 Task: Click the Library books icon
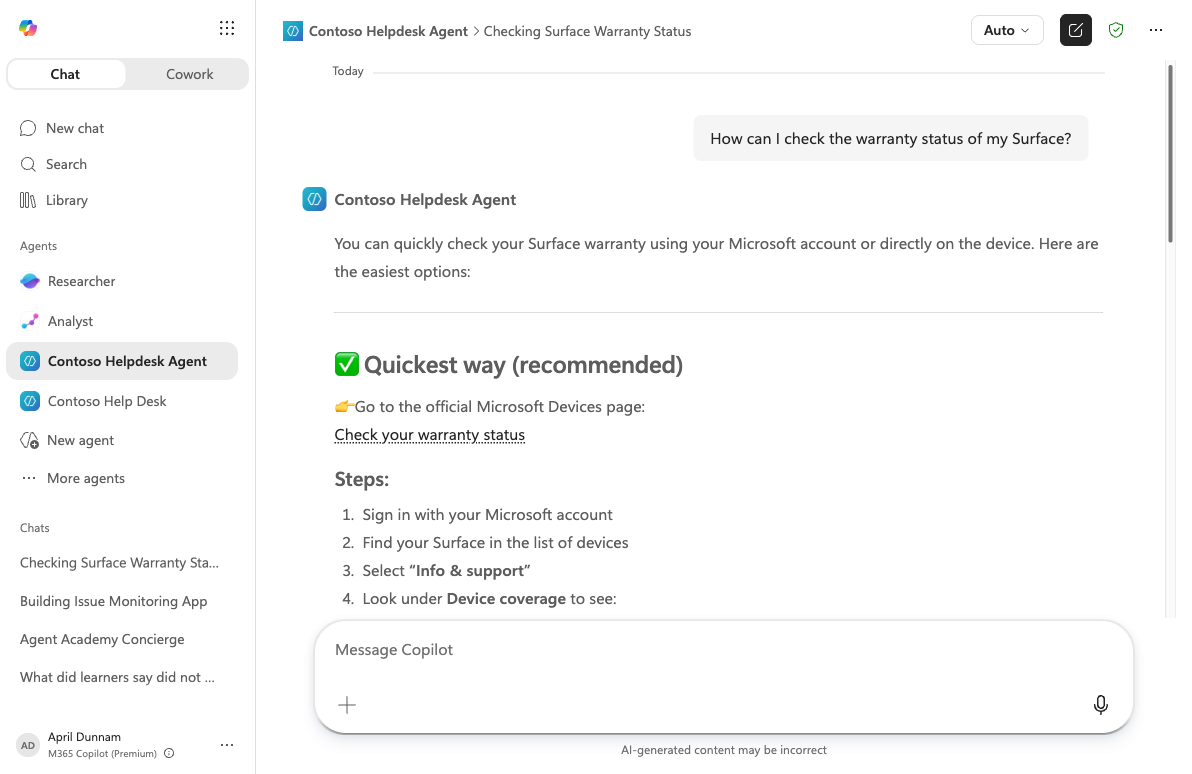tap(28, 200)
